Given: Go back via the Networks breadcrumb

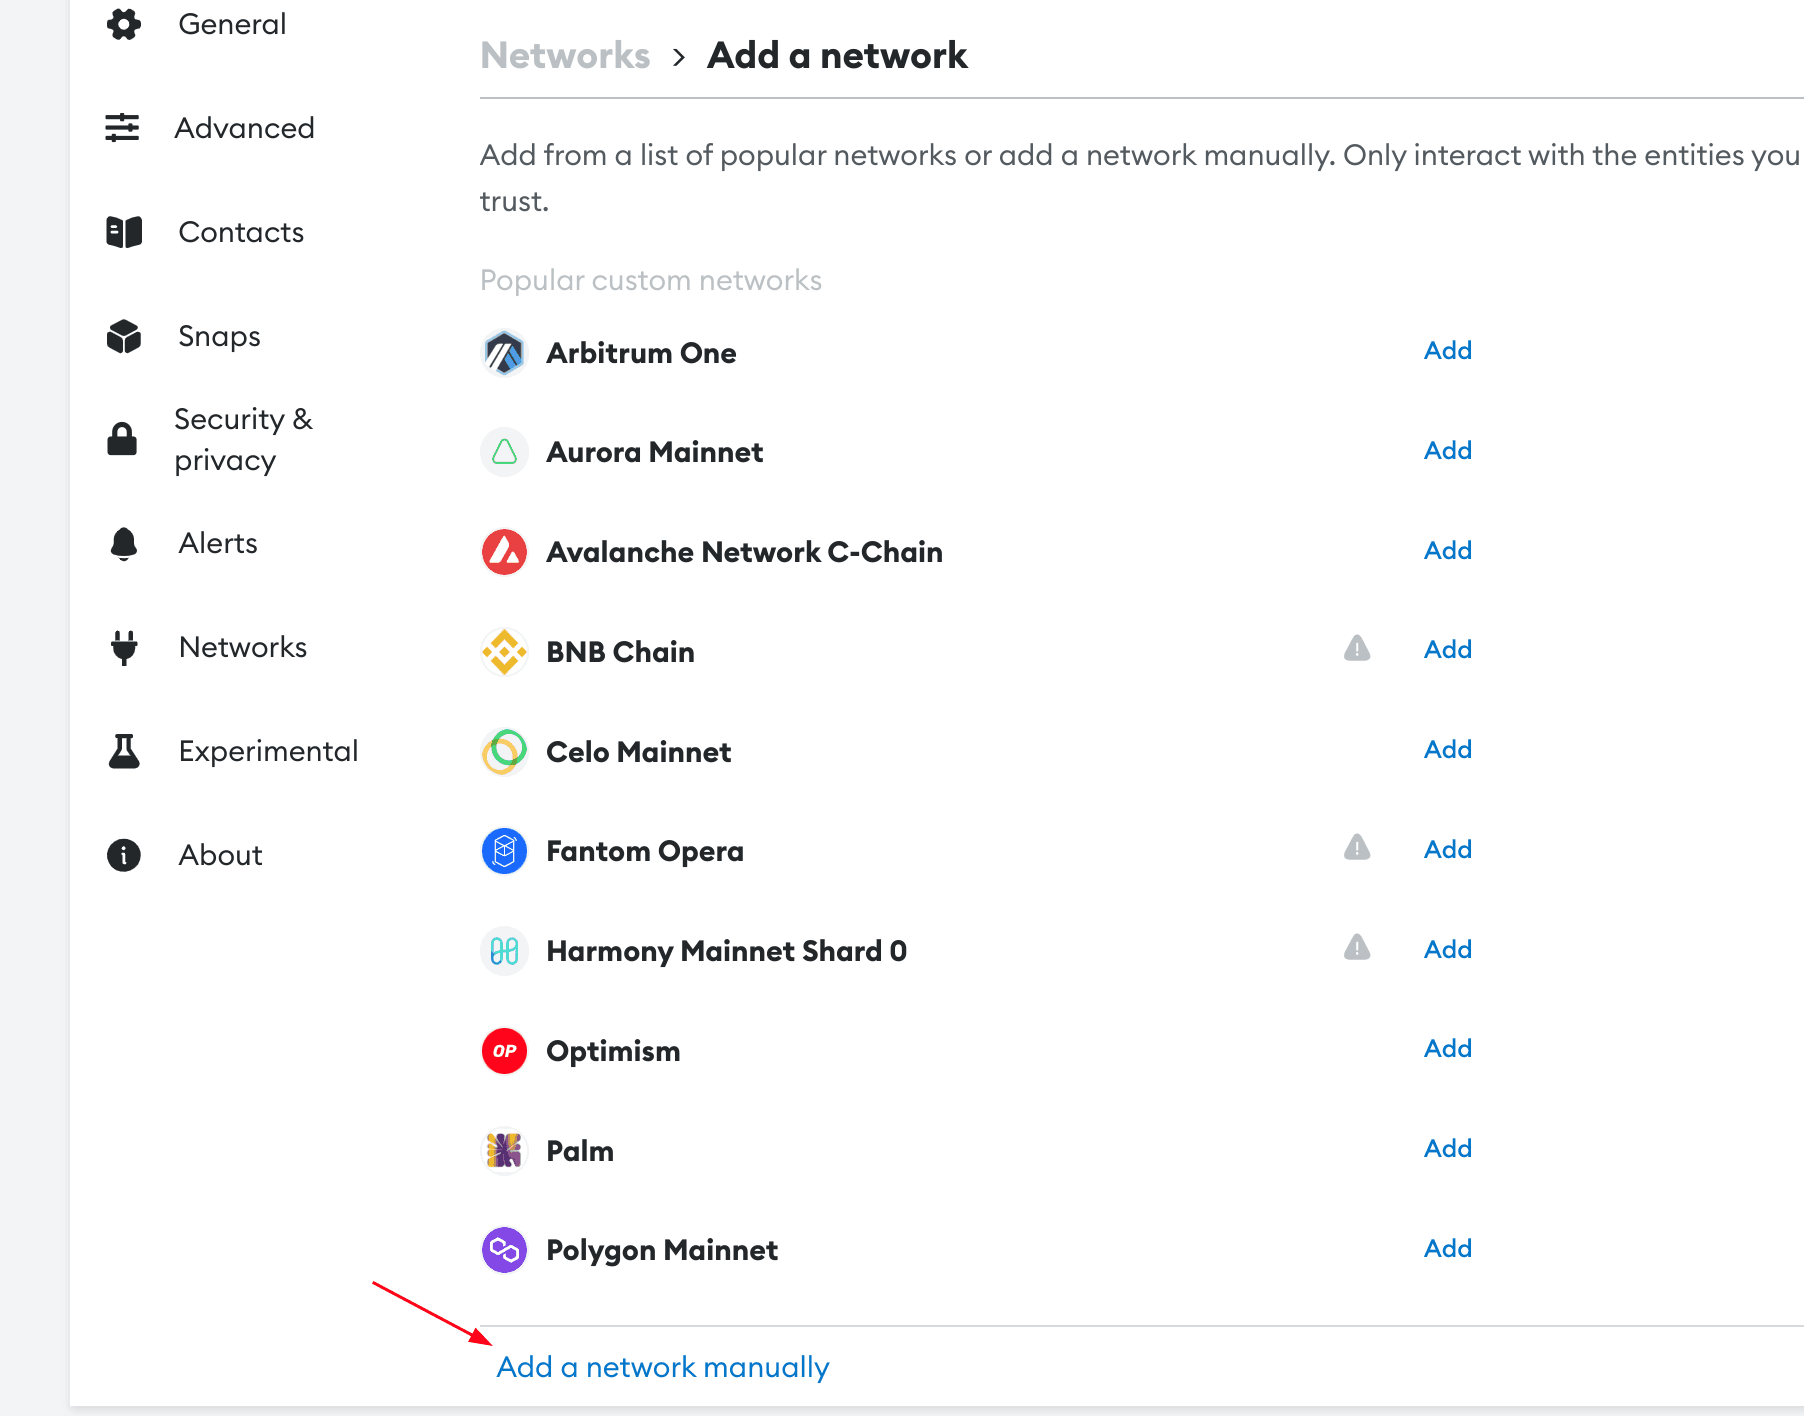Looking at the screenshot, I should 565,55.
